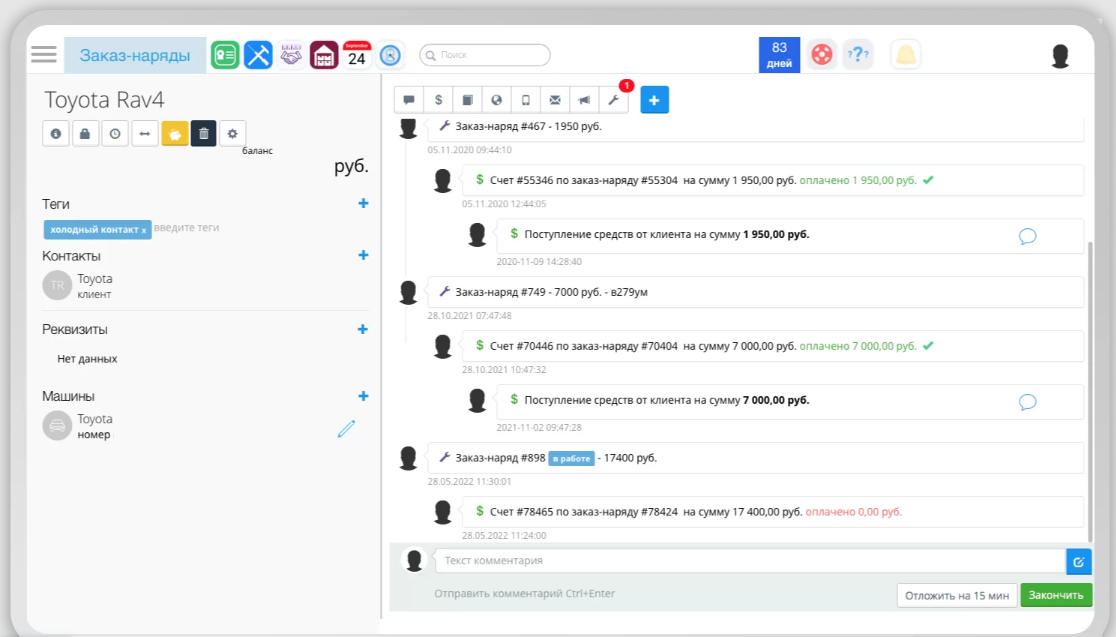Open the blue tools work orders icon
The image size is (1116, 637).
(258, 55)
